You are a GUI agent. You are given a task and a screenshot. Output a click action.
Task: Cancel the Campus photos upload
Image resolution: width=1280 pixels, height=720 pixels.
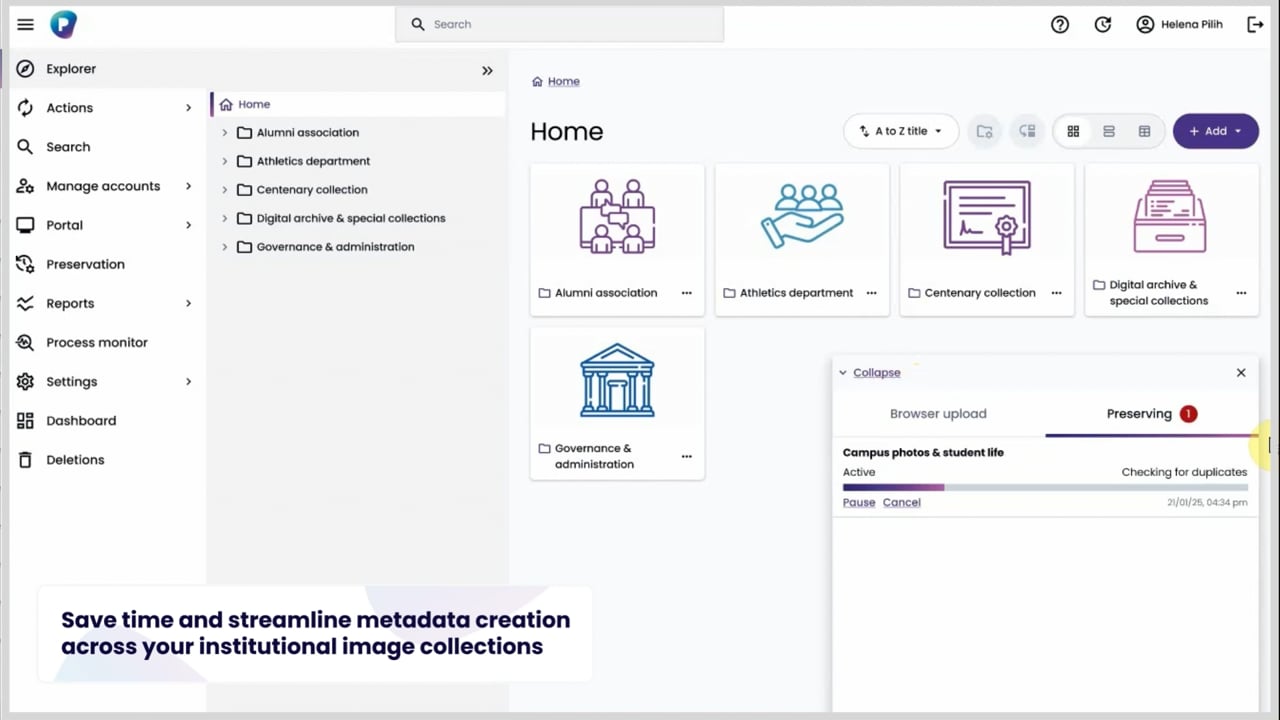click(x=901, y=503)
